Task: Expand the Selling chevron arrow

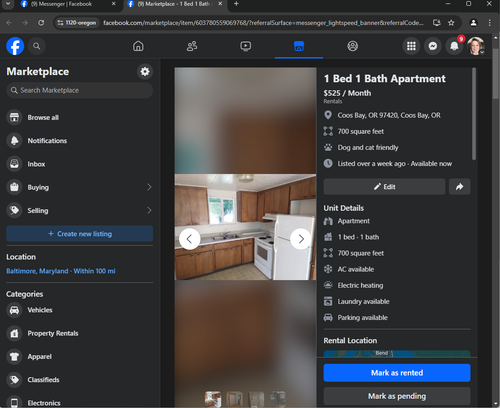Action: click(149, 211)
